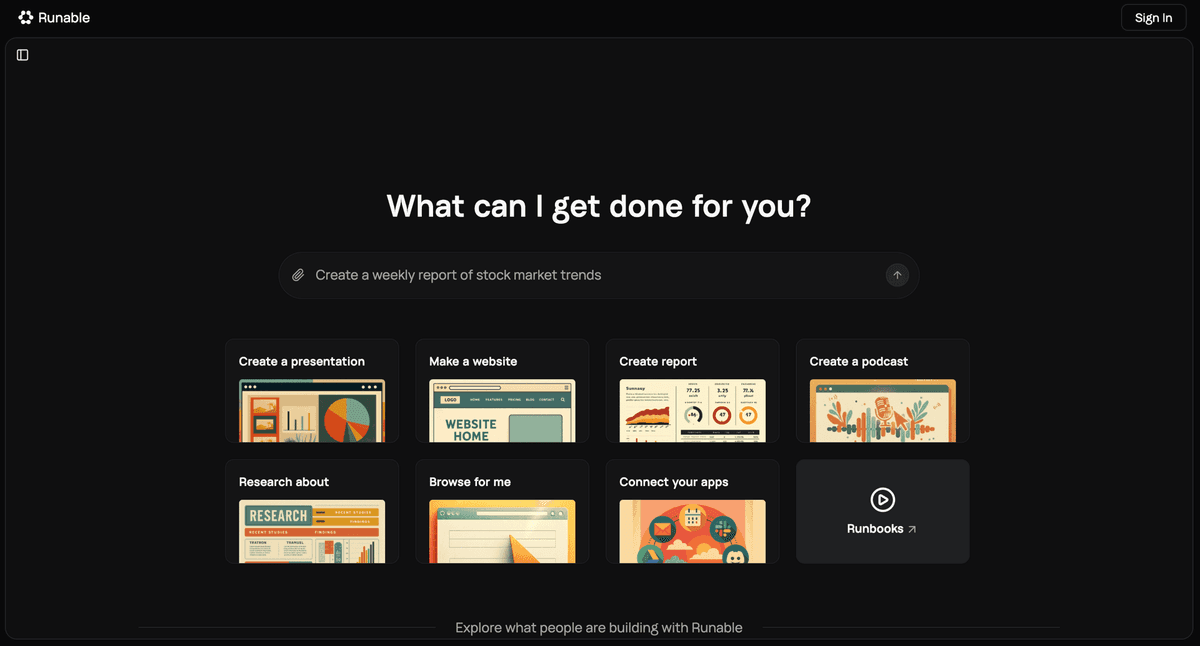
Task: Click the Sign In button
Action: pyautogui.click(x=1153, y=18)
